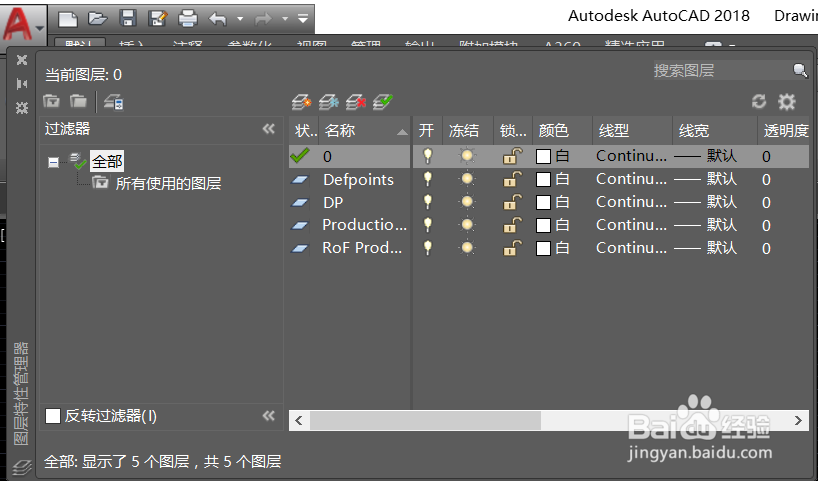Lock the RoF Prod... layer
This screenshot has height=481, width=818.
512,248
